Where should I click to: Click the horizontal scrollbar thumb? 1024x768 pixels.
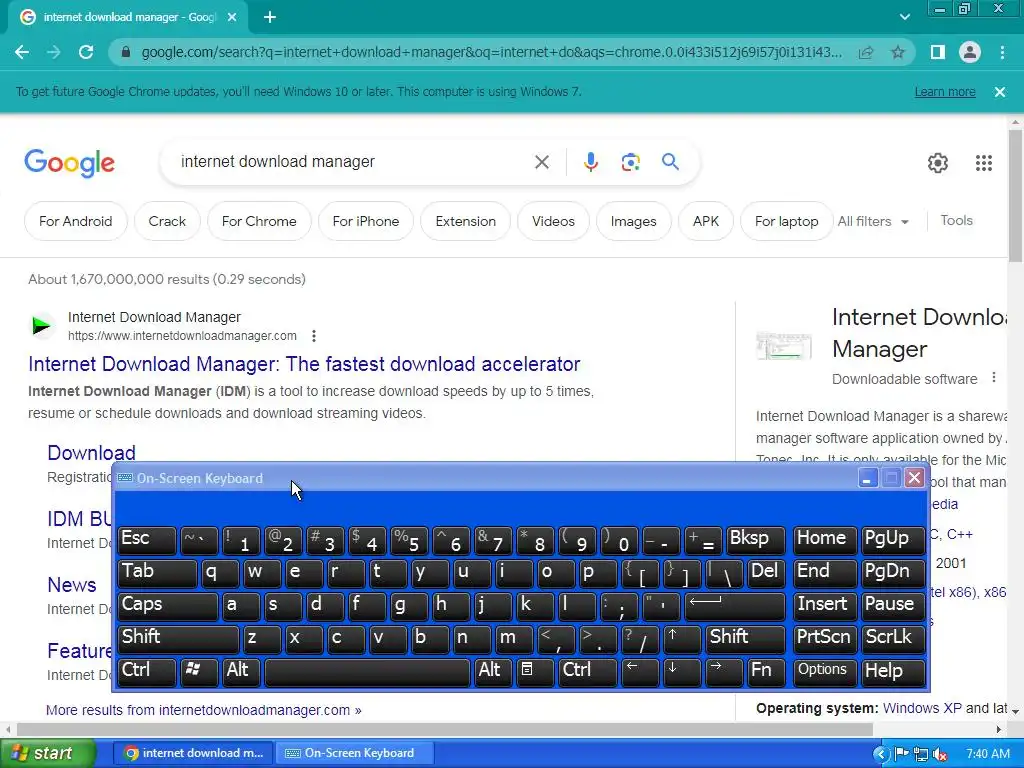(444, 729)
